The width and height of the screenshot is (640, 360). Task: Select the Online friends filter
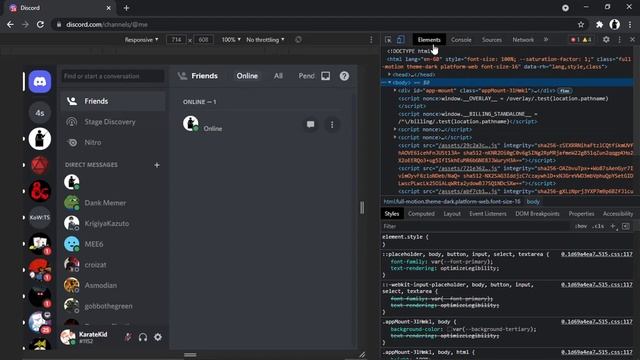[247, 76]
